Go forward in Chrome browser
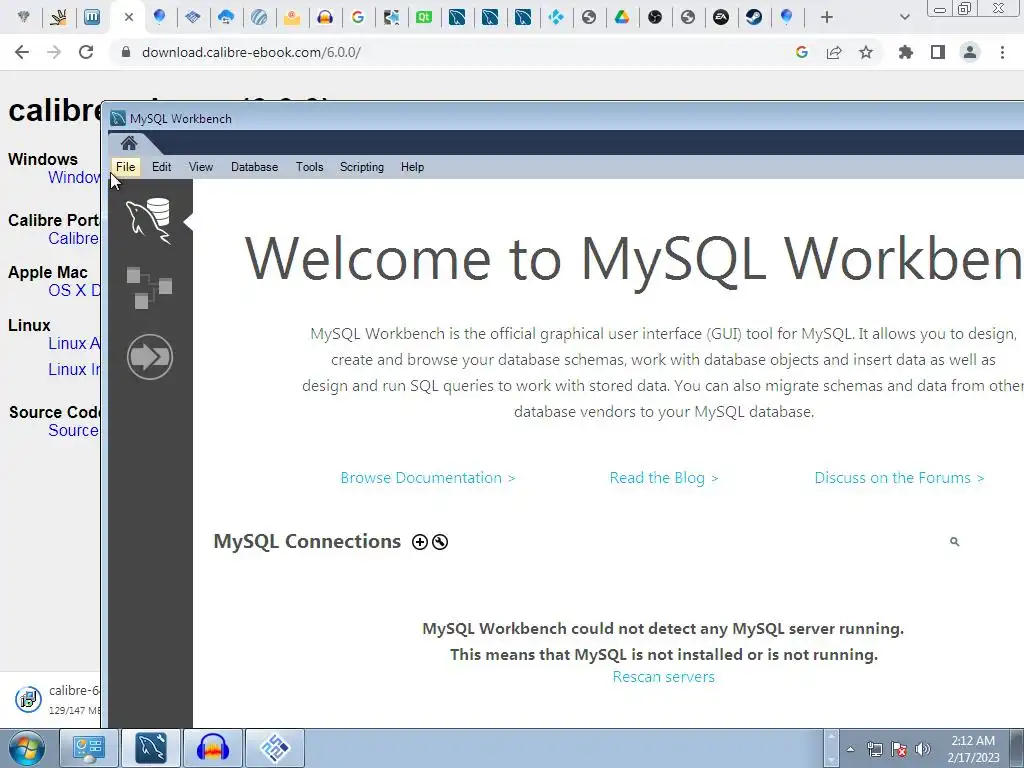The height and width of the screenshot is (768, 1024). [54, 52]
